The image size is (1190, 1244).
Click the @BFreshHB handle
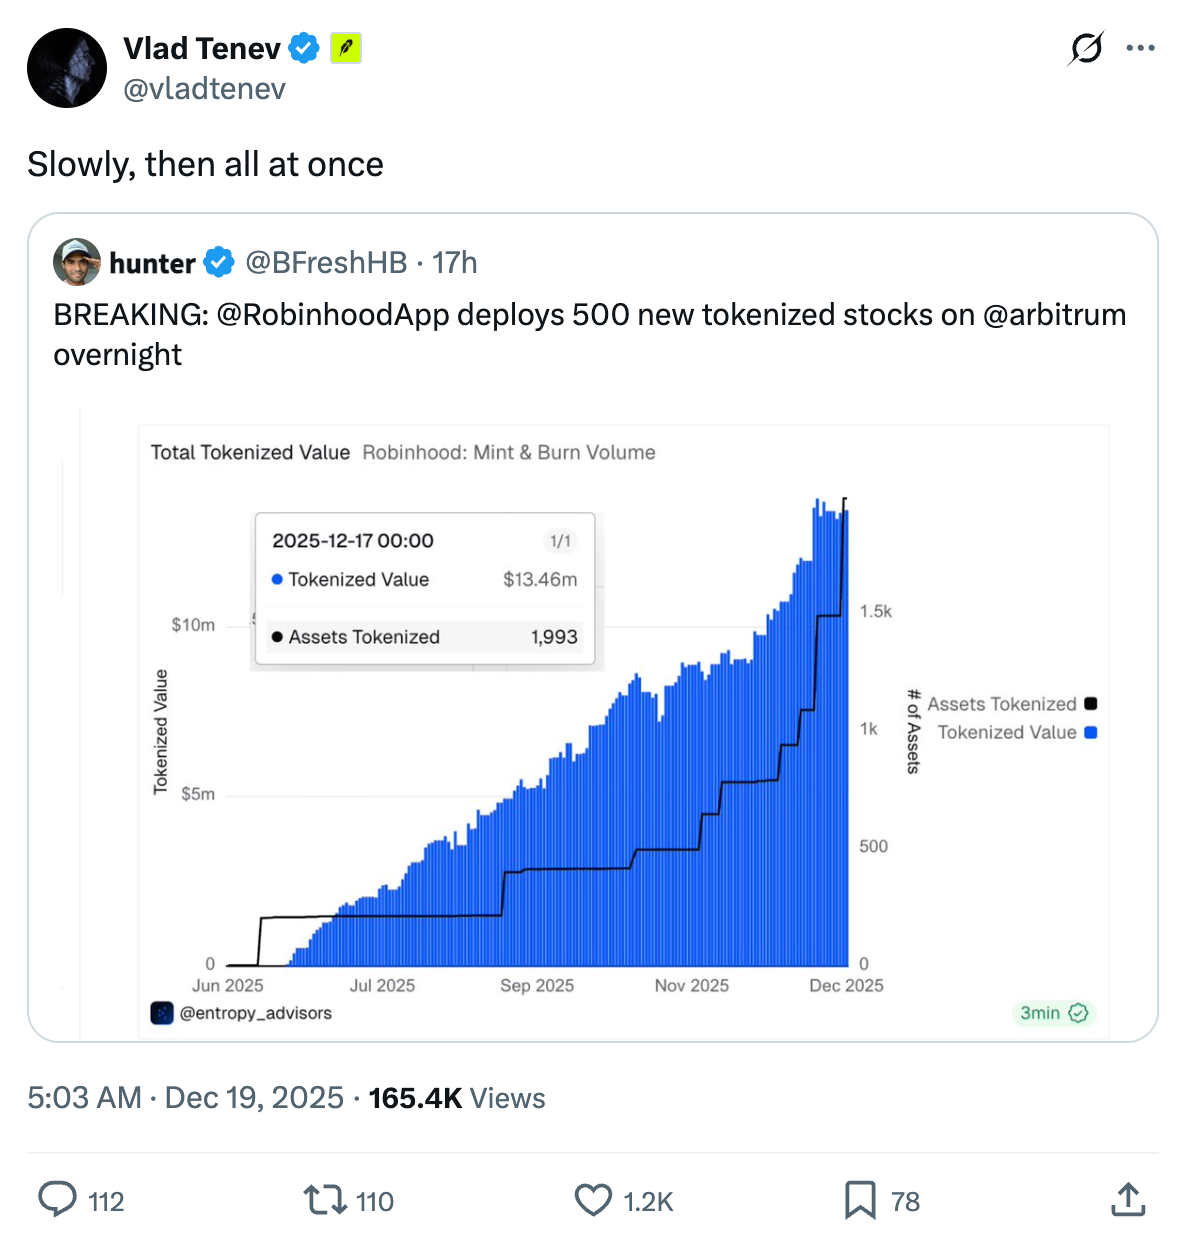tap(326, 263)
